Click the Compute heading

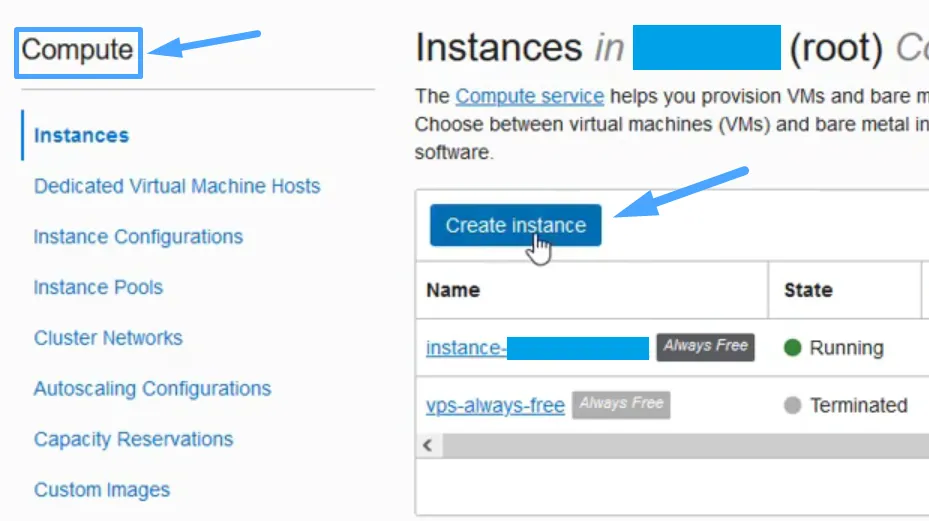(78, 50)
